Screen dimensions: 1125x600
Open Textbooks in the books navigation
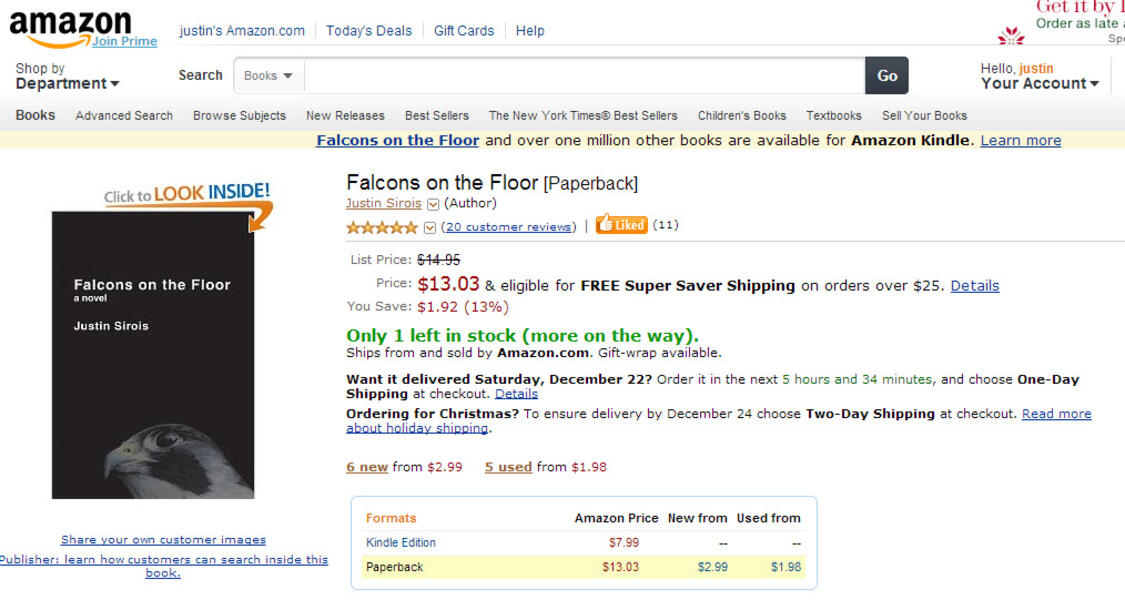[833, 116]
